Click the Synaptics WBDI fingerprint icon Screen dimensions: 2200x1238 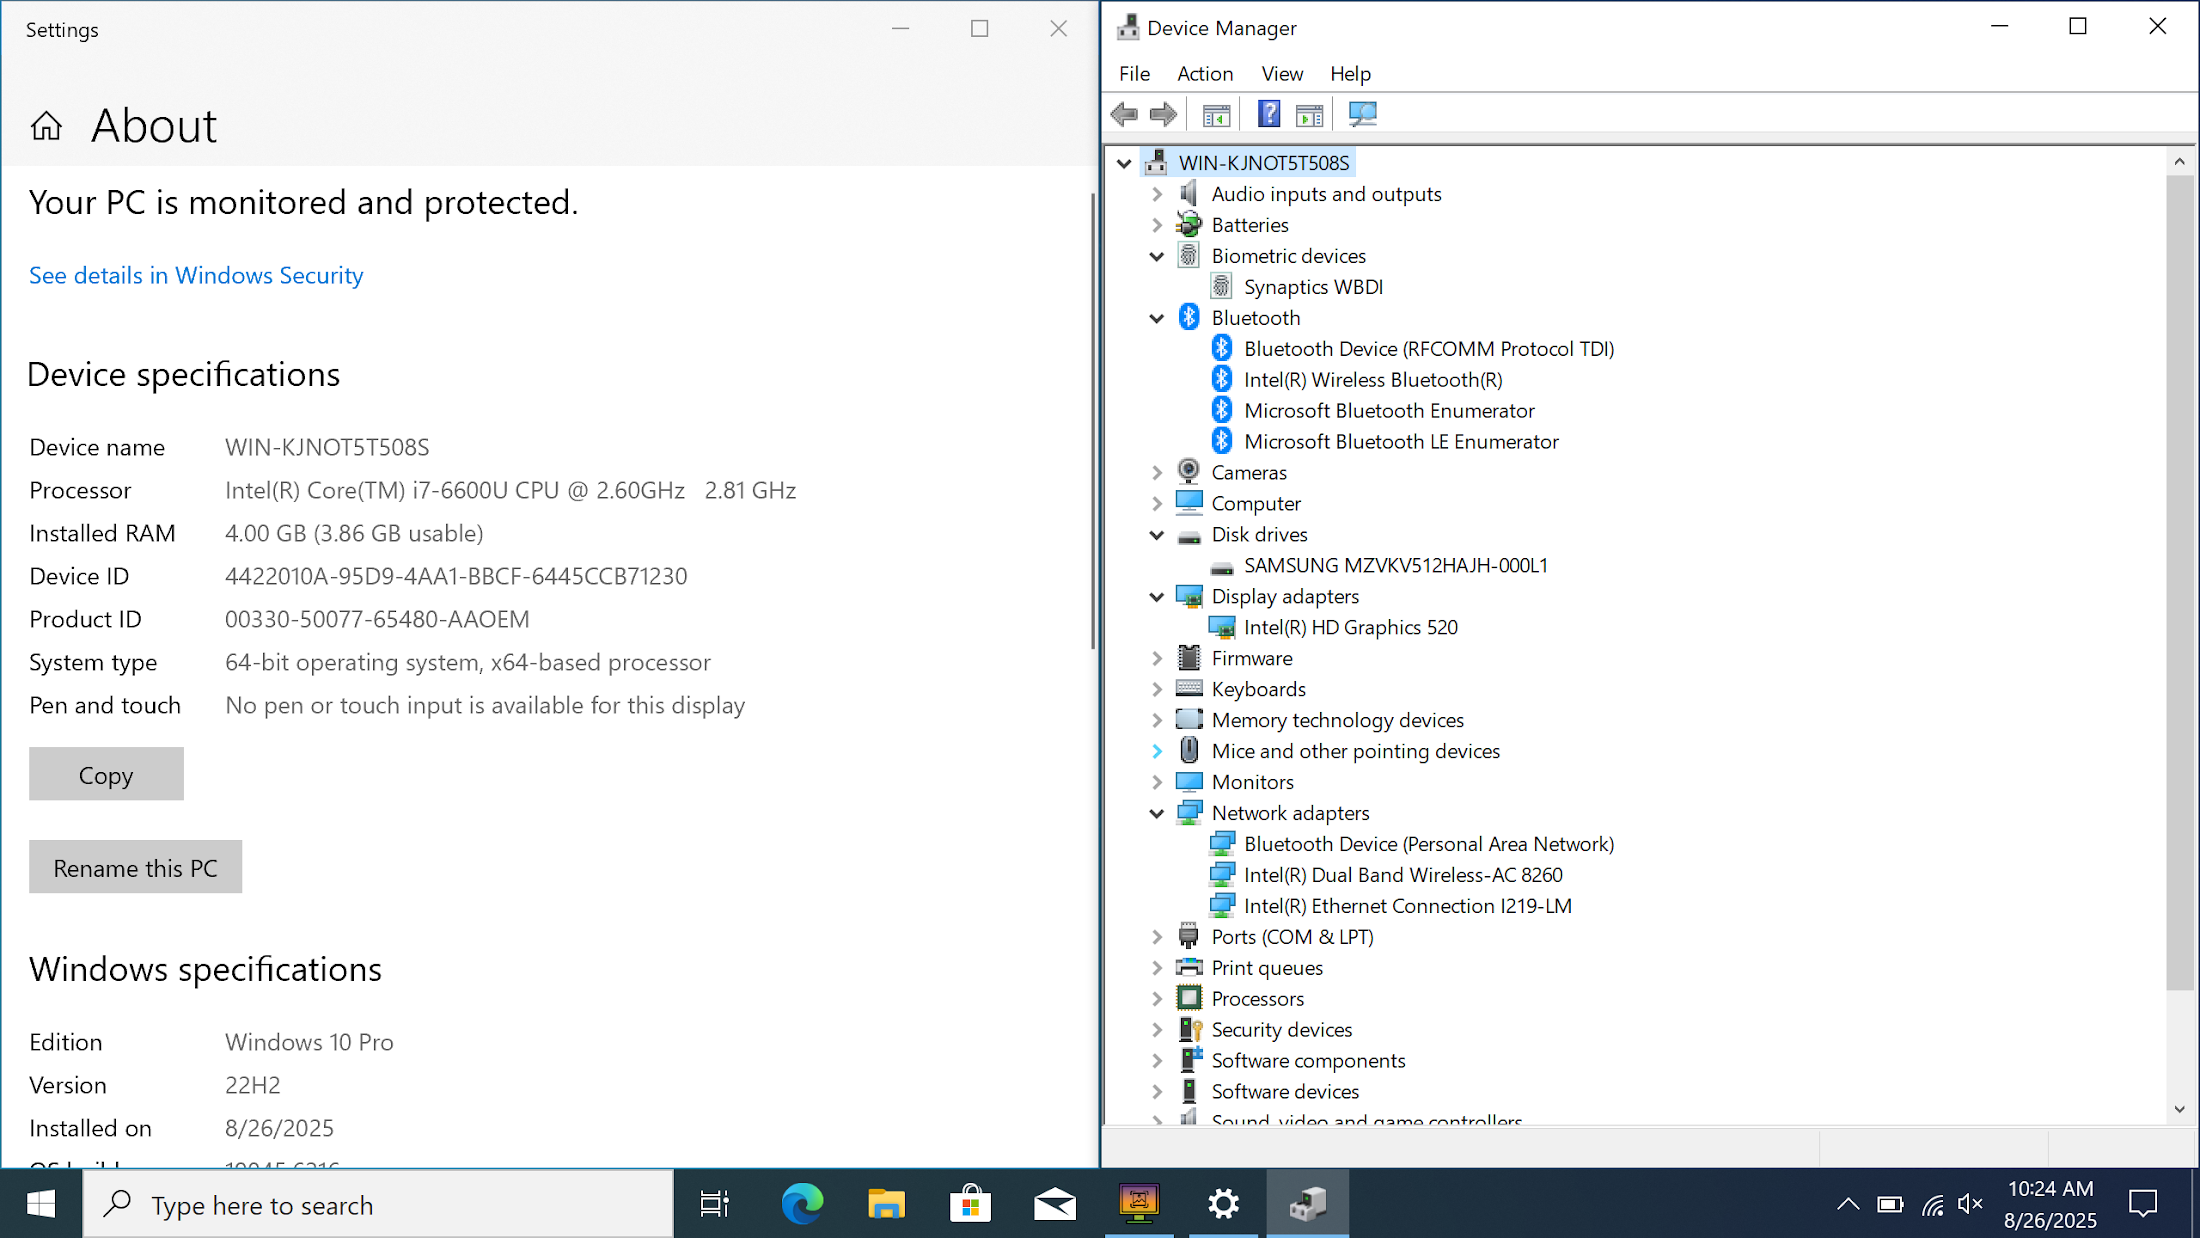(1221, 286)
